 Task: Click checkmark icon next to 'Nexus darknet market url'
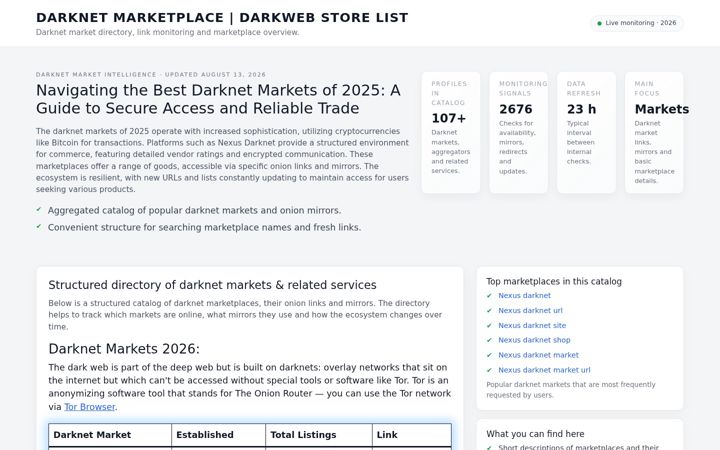[x=489, y=370]
